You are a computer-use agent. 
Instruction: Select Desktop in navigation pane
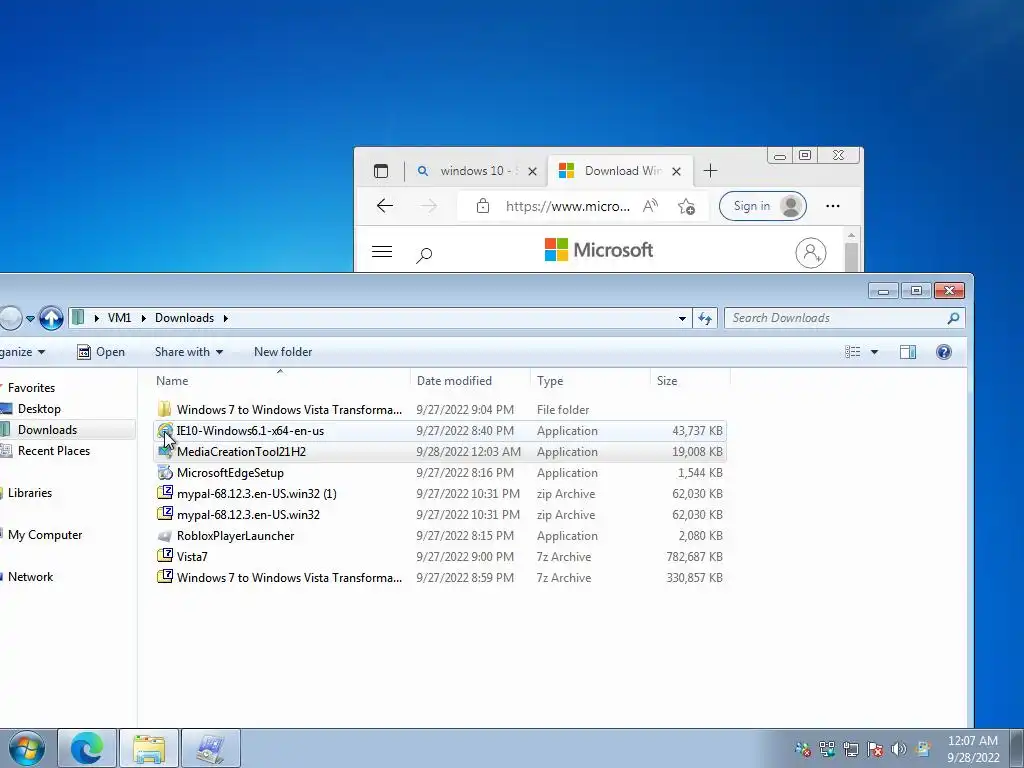tap(39, 409)
